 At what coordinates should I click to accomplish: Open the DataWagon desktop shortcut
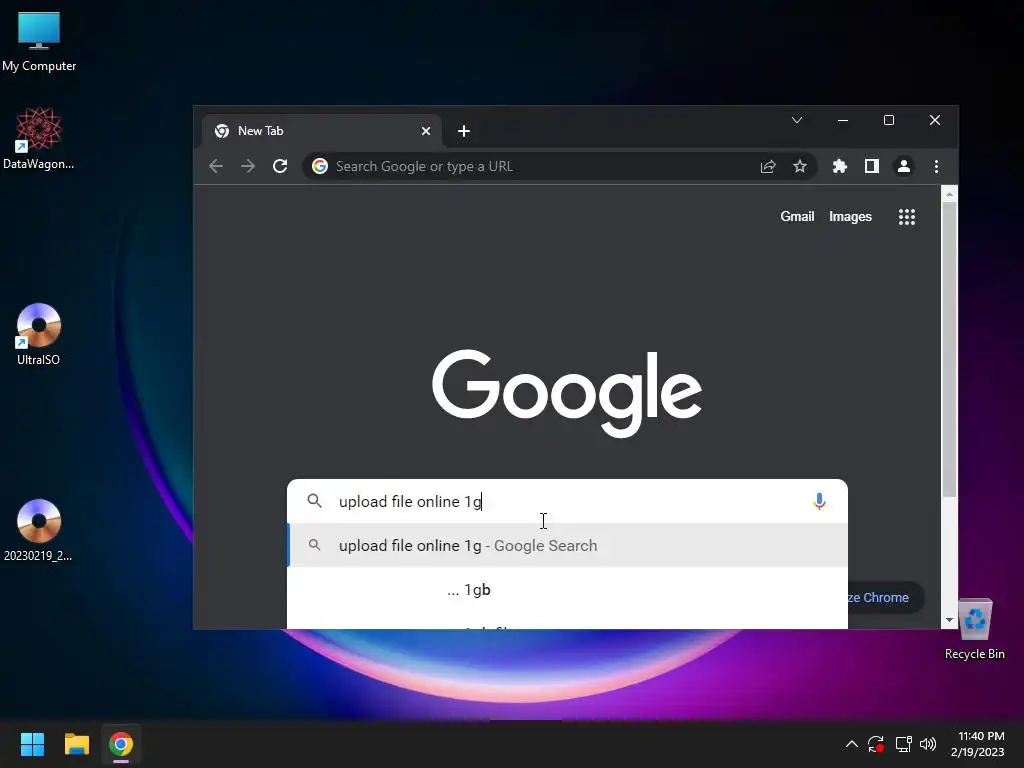pos(39,138)
